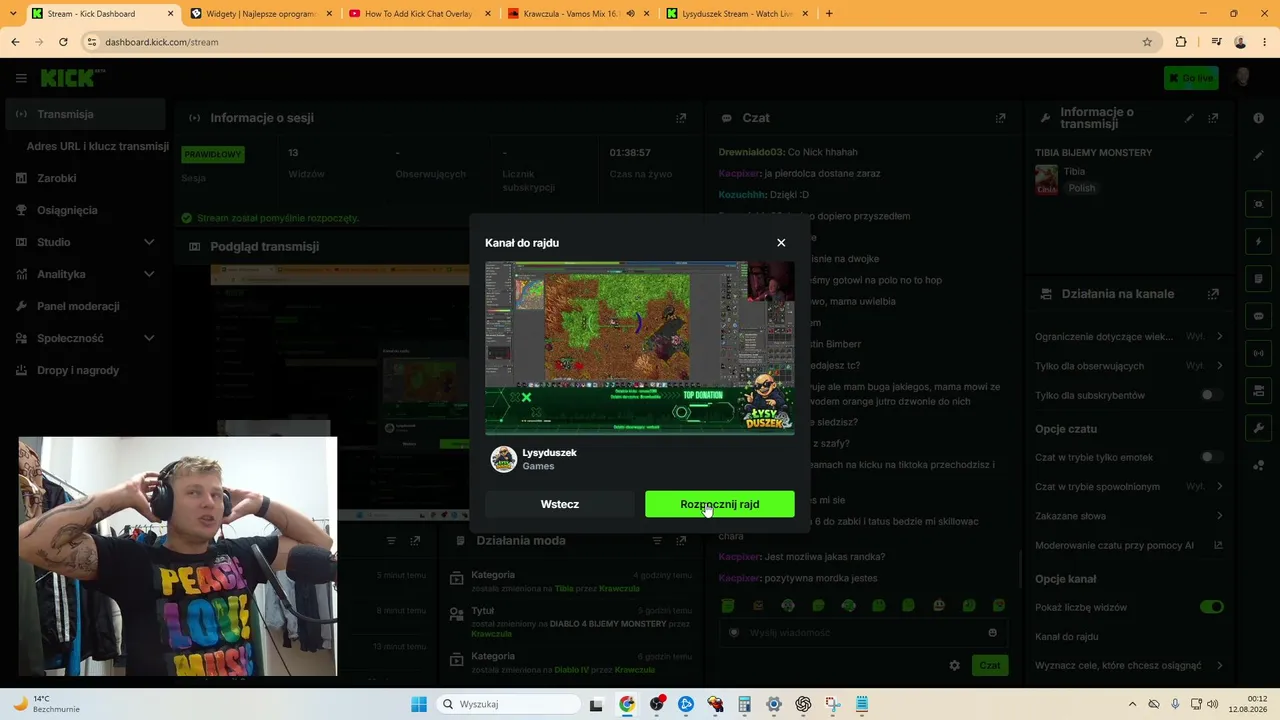The width and height of the screenshot is (1280, 720).
Task: Reload the dashboard page
Action: point(63,42)
